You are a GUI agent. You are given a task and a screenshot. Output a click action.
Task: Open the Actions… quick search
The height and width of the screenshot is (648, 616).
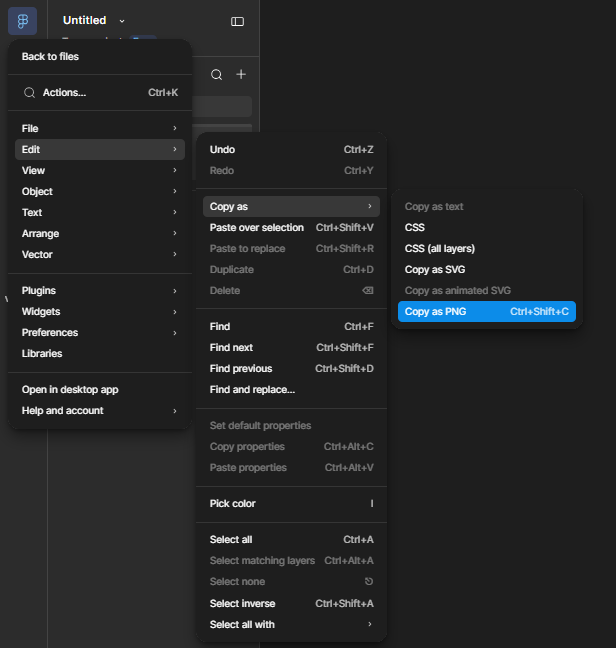click(x=100, y=93)
